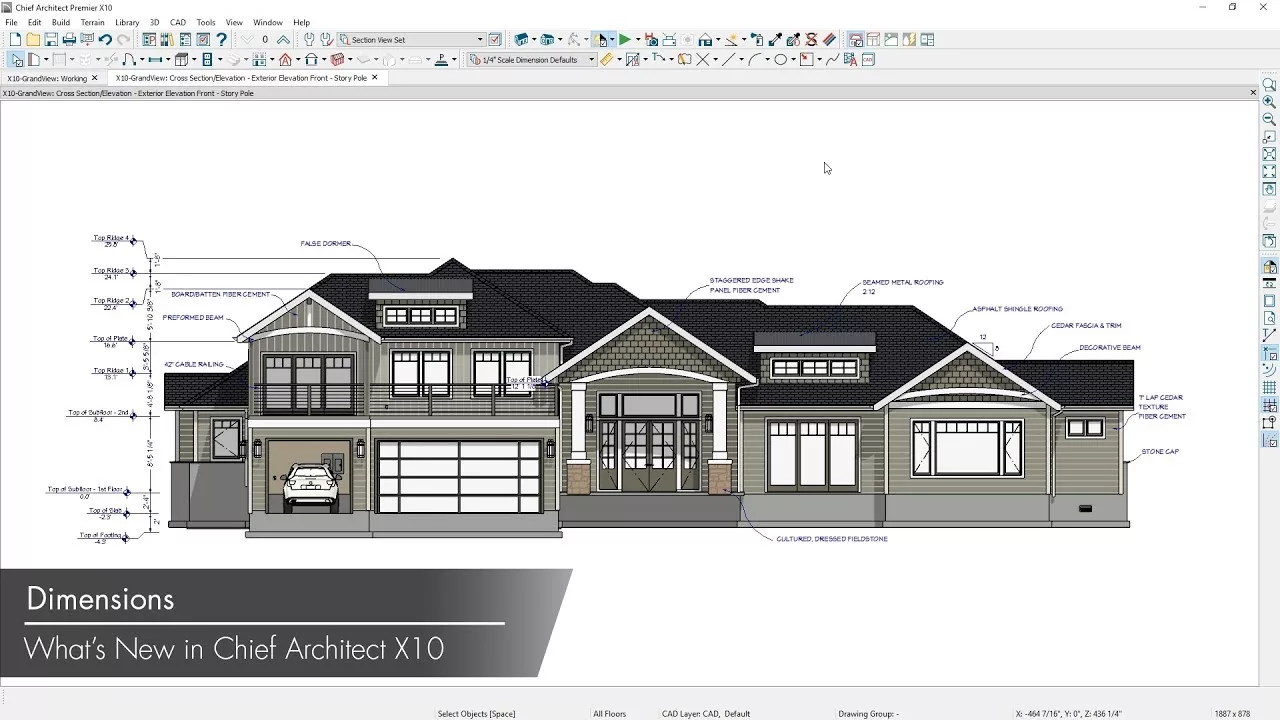The width and height of the screenshot is (1280, 720).
Task: Open the Help question mark icon
Action: pyautogui.click(x=221, y=40)
